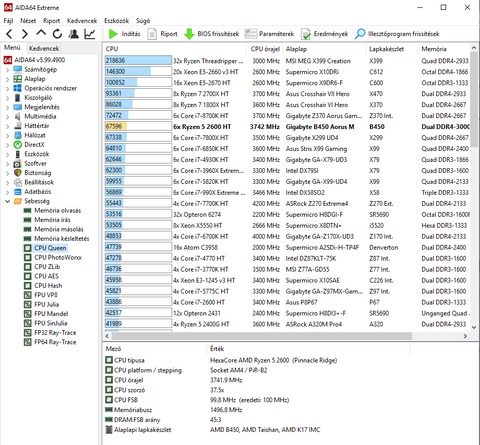480x445 pixels.
Task: Open BIOS frissítések
Action: coord(212,34)
